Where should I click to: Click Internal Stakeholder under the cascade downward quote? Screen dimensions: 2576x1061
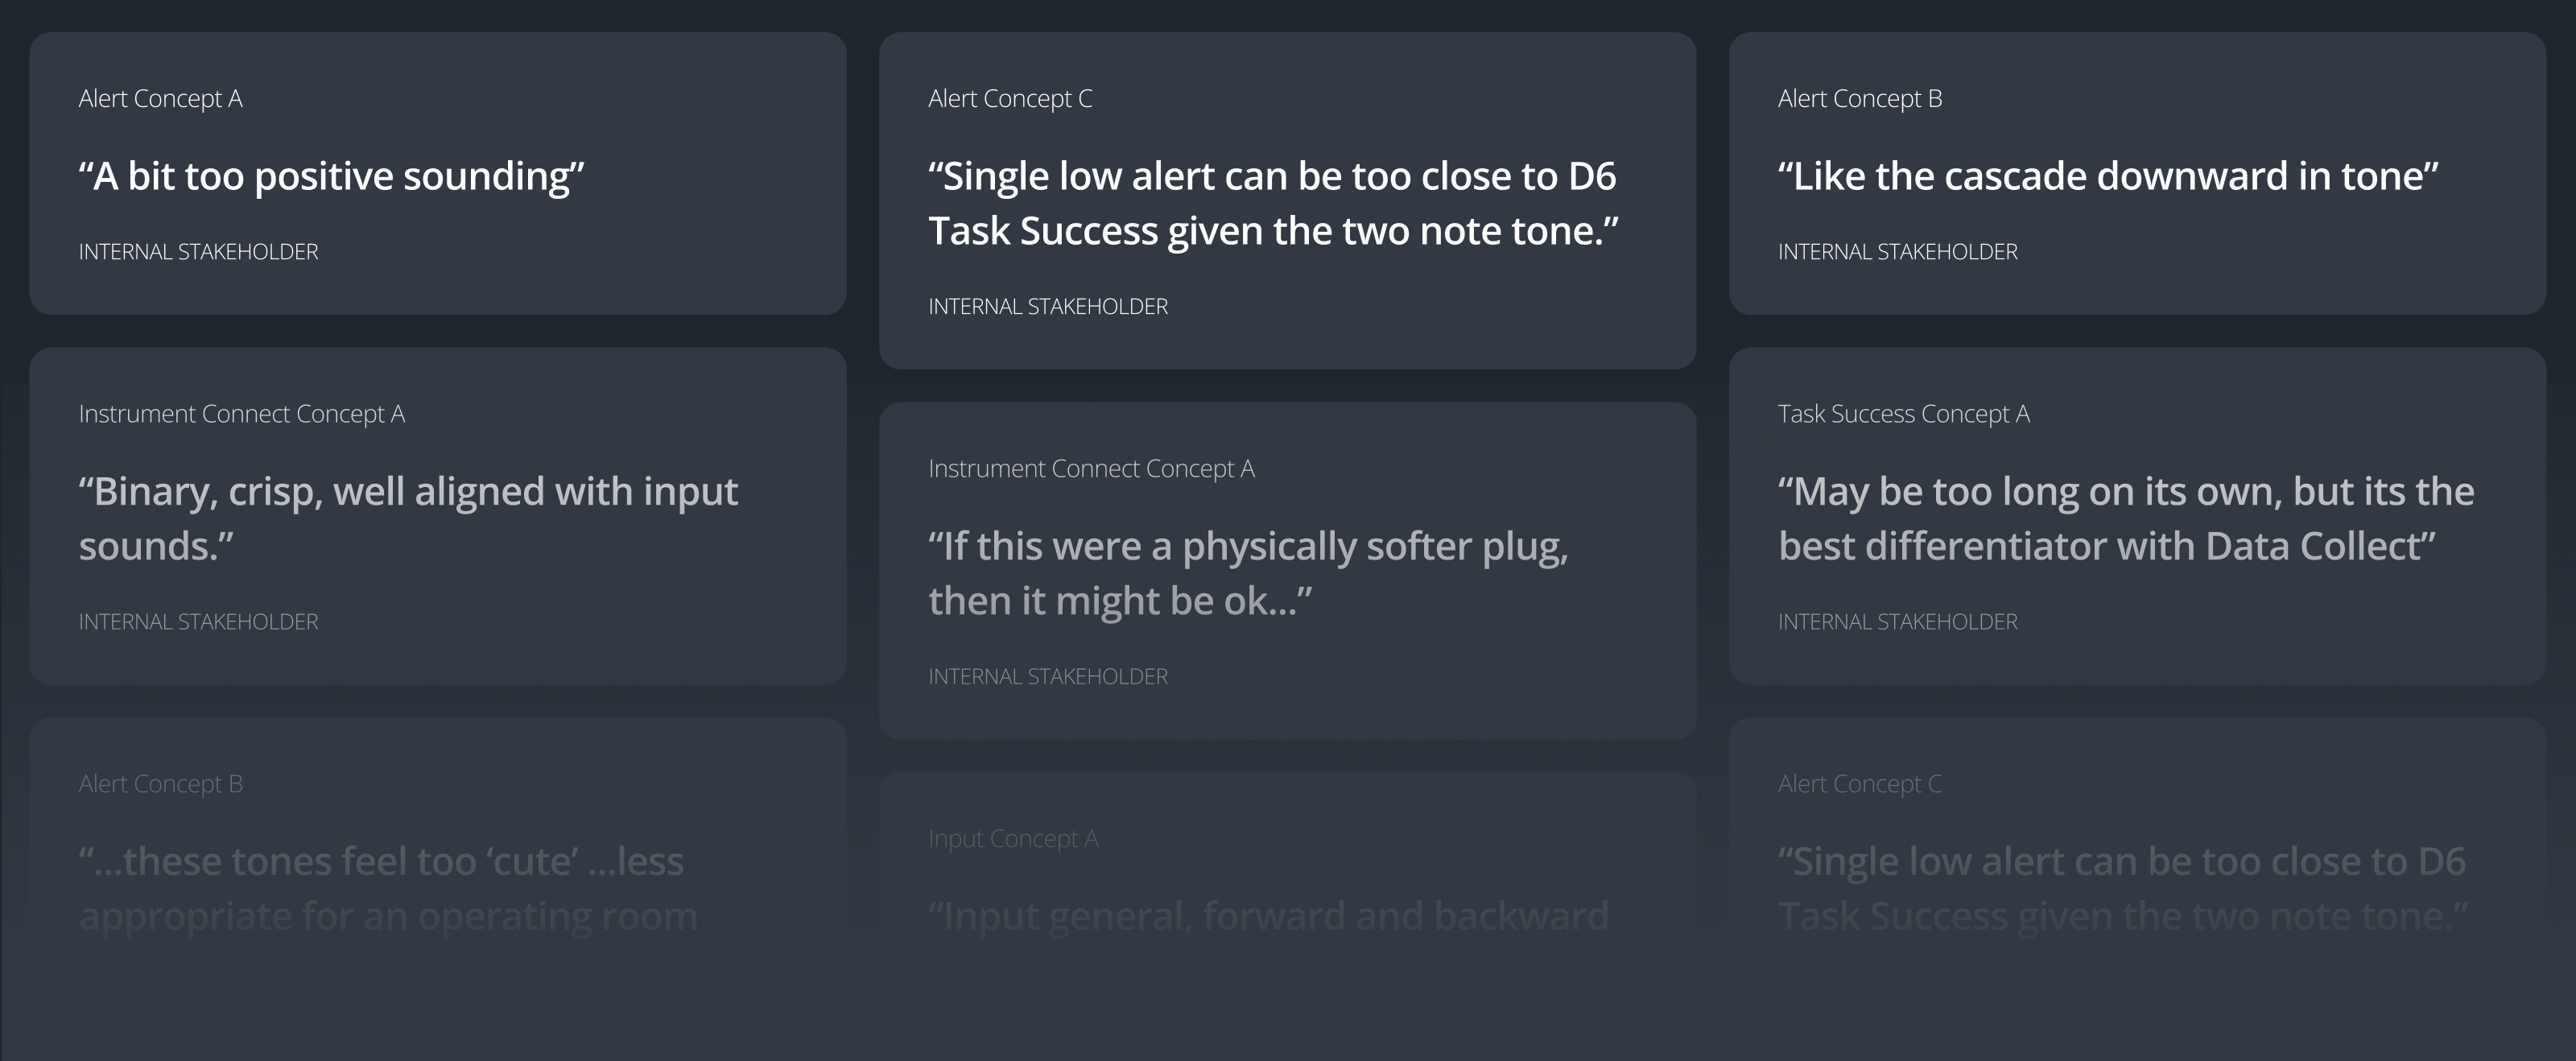[1897, 252]
